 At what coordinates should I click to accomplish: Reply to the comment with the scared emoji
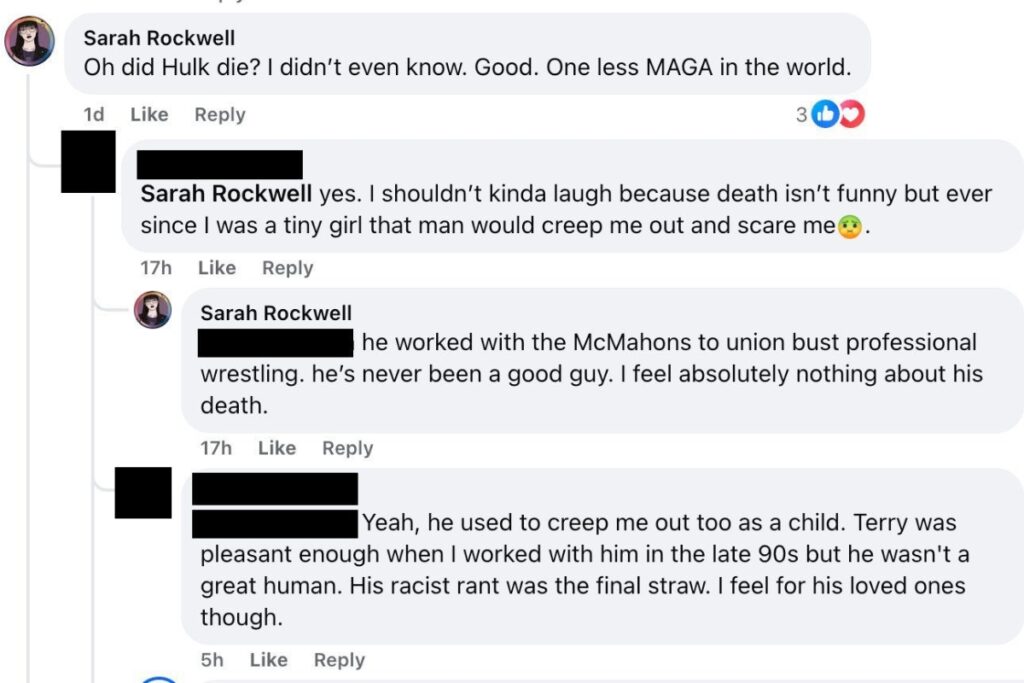287,268
